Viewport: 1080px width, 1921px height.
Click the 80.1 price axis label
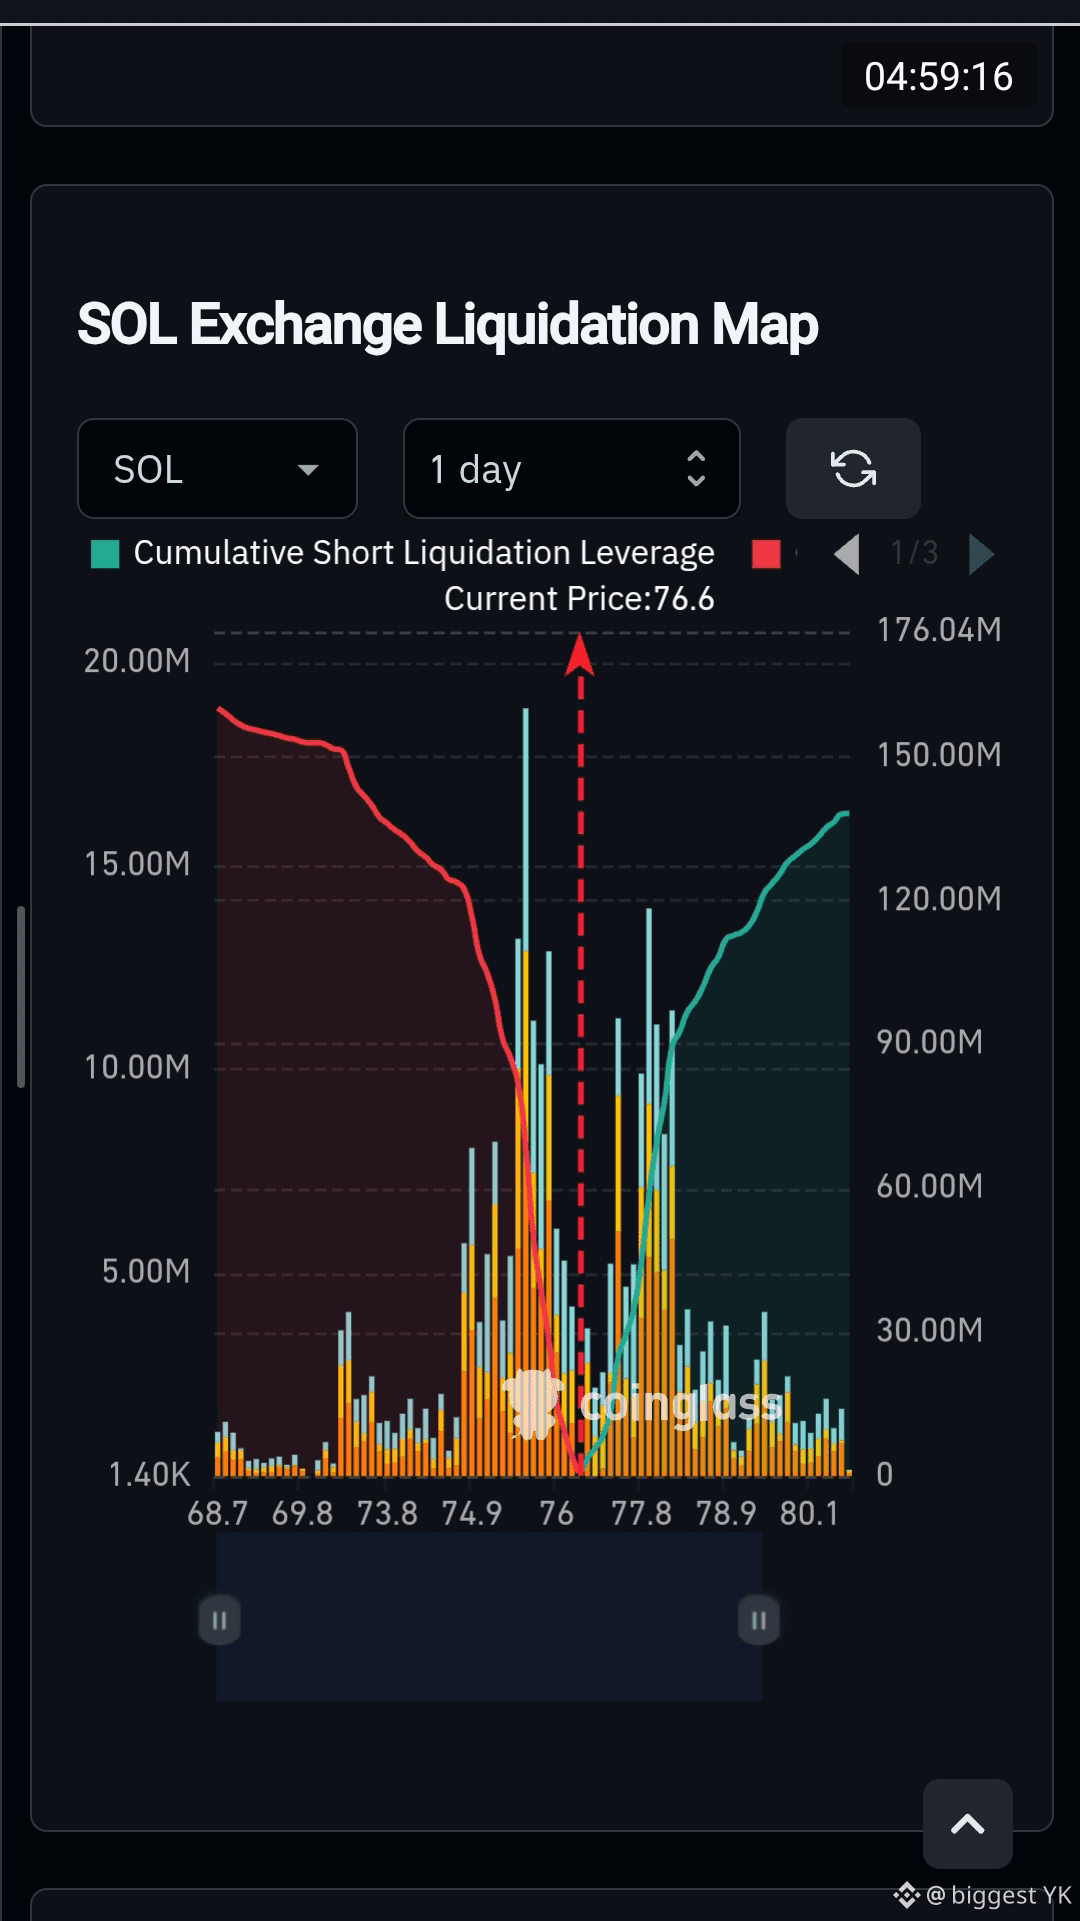[x=809, y=1513]
